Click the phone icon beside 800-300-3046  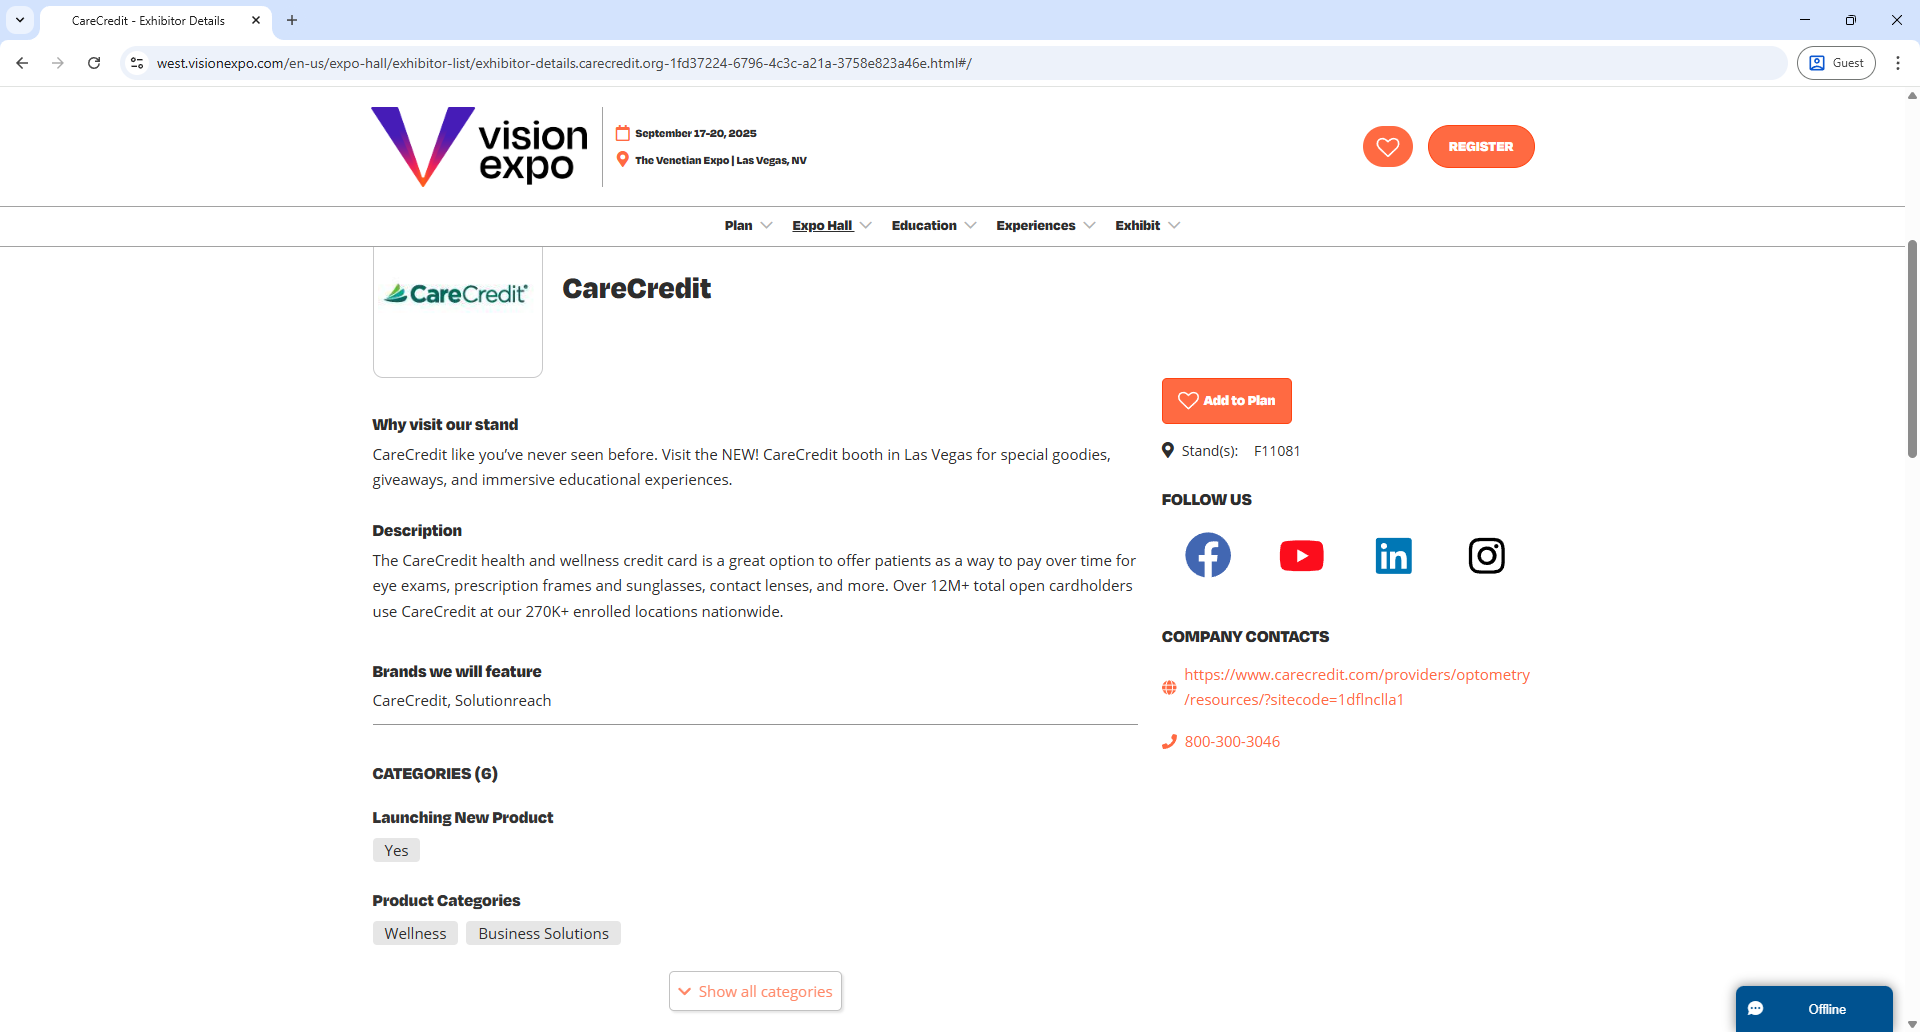click(x=1169, y=741)
